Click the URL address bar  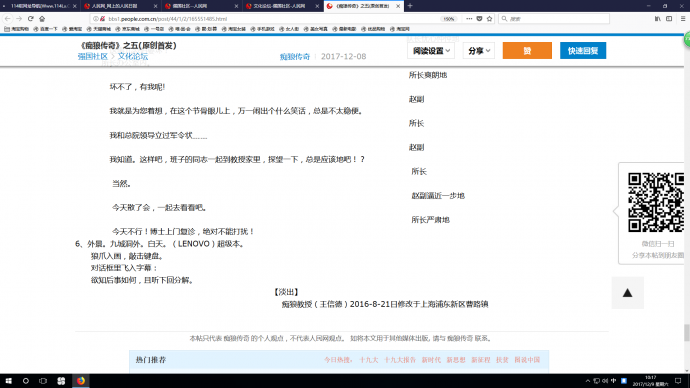(x=264, y=19)
